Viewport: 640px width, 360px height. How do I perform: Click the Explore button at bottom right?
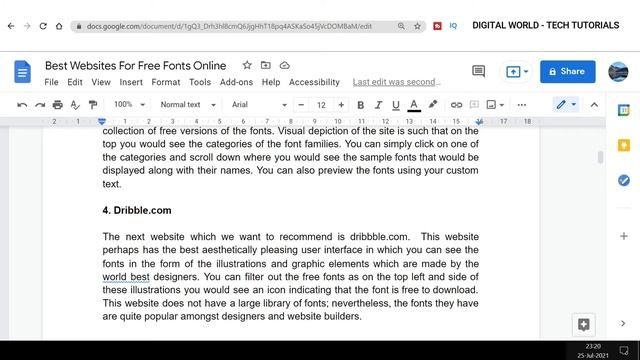(x=584, y=324)
